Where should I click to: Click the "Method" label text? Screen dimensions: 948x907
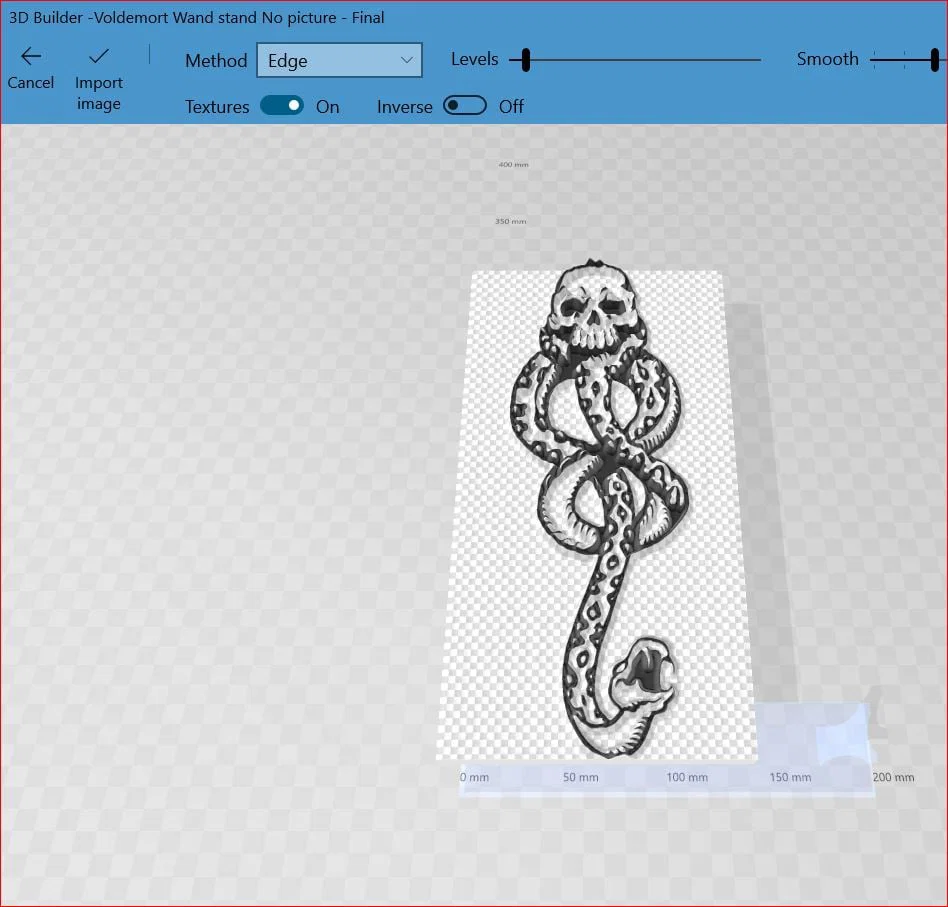tap(216, 61)
